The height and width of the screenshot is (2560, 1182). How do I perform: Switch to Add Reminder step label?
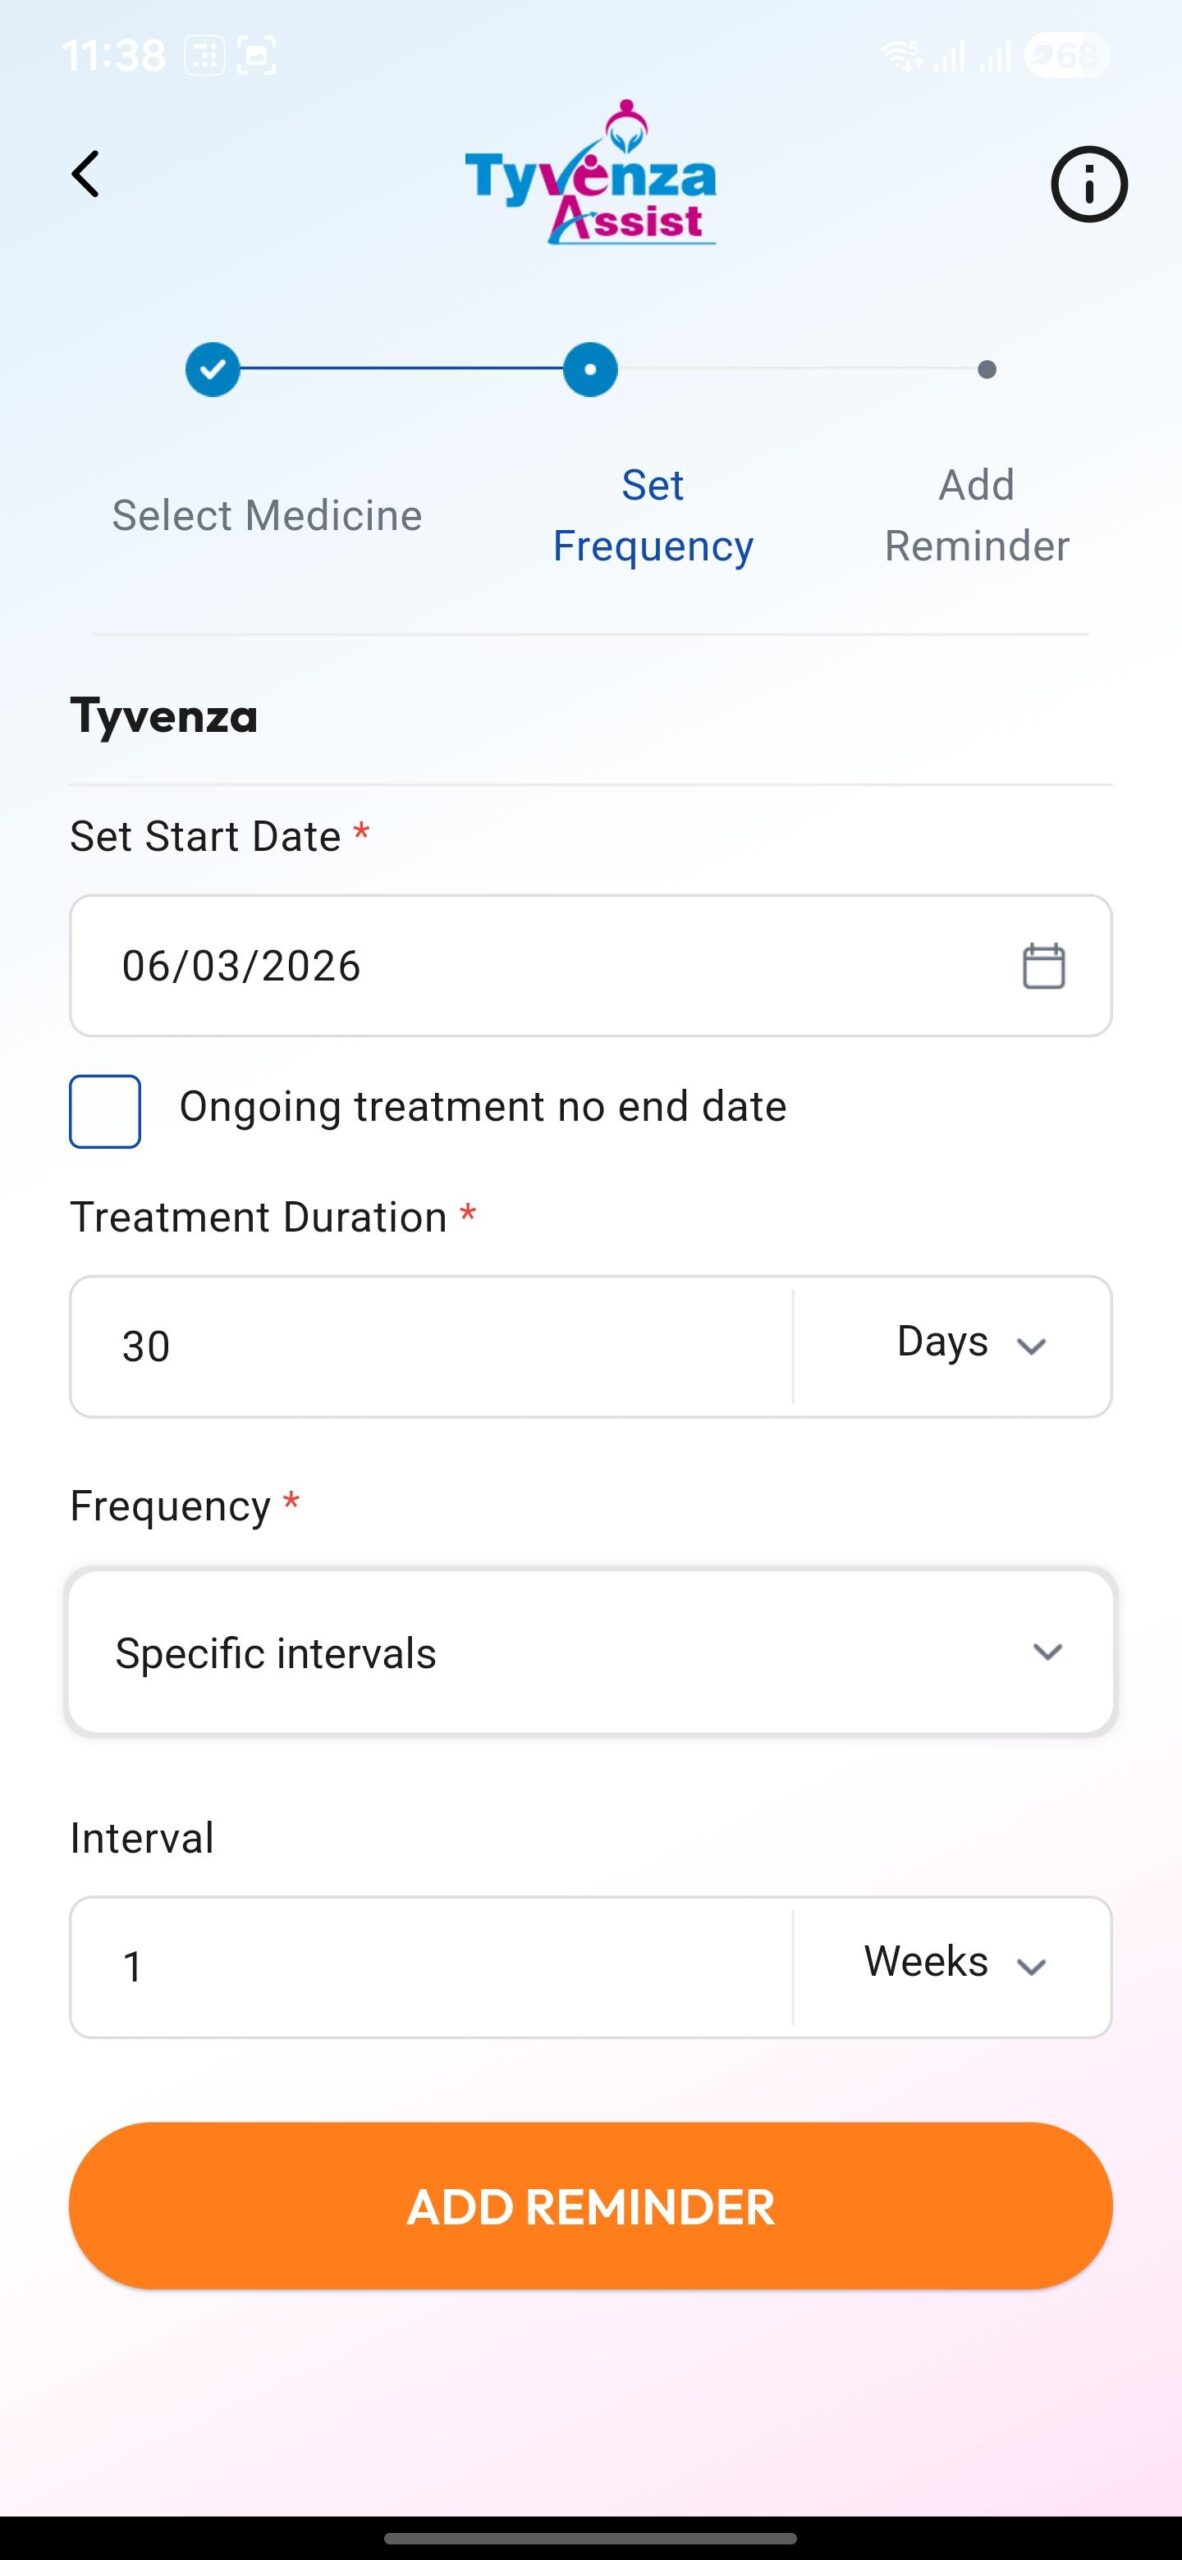pos(976,516)
